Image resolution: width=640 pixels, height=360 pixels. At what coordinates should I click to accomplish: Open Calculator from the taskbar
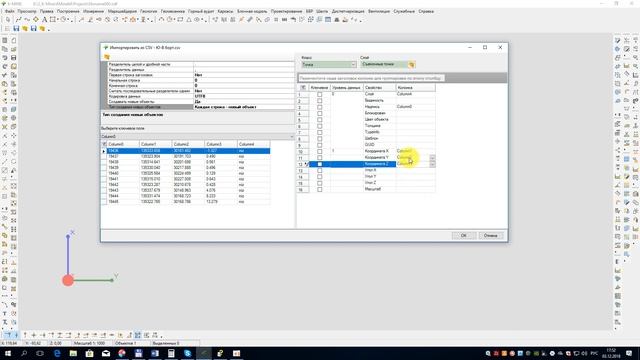tap(171, 353)
